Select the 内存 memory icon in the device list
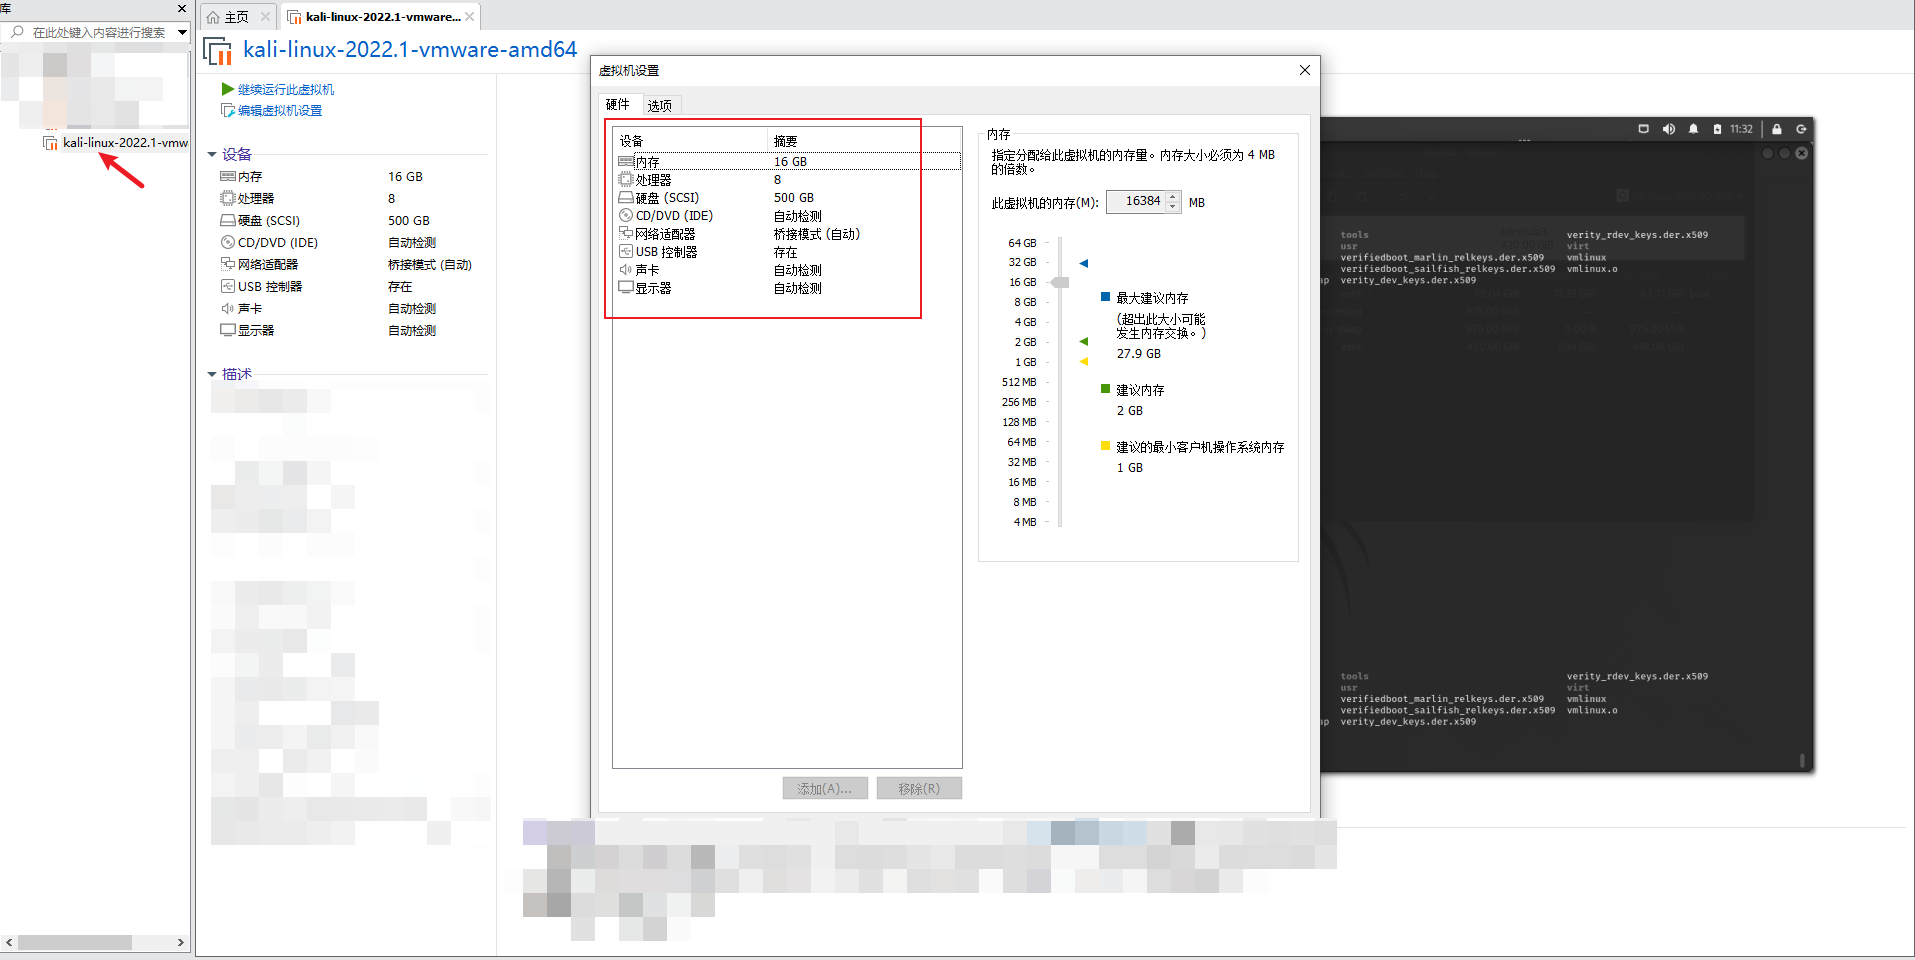 click(626, 162)
